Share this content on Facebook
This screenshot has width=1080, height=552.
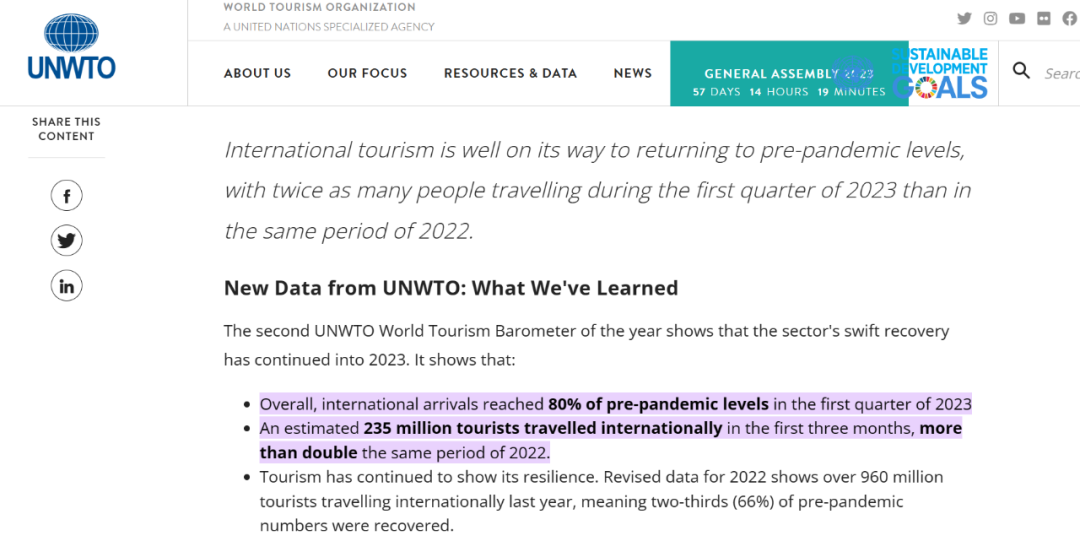tap(67, 196)
